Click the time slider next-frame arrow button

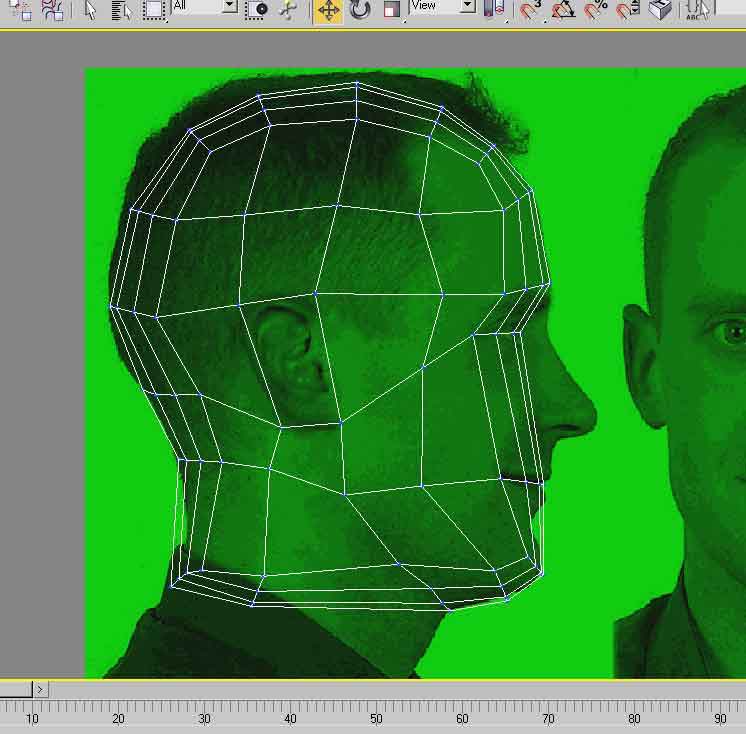click(x=40, y=689)
